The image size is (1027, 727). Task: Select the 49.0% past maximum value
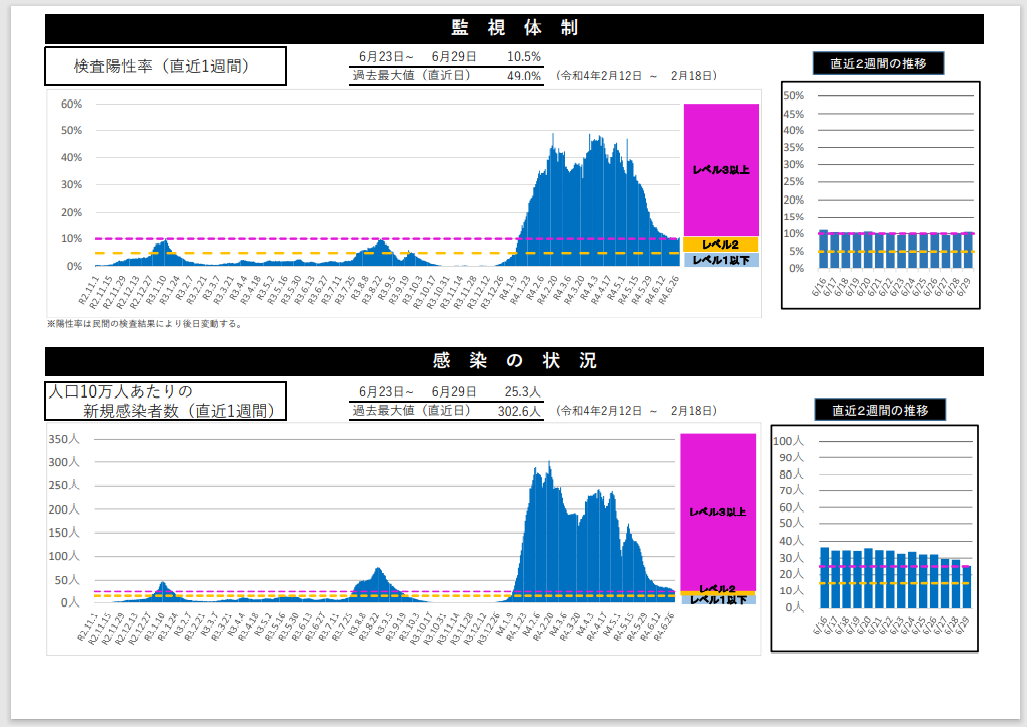(523, 75)
